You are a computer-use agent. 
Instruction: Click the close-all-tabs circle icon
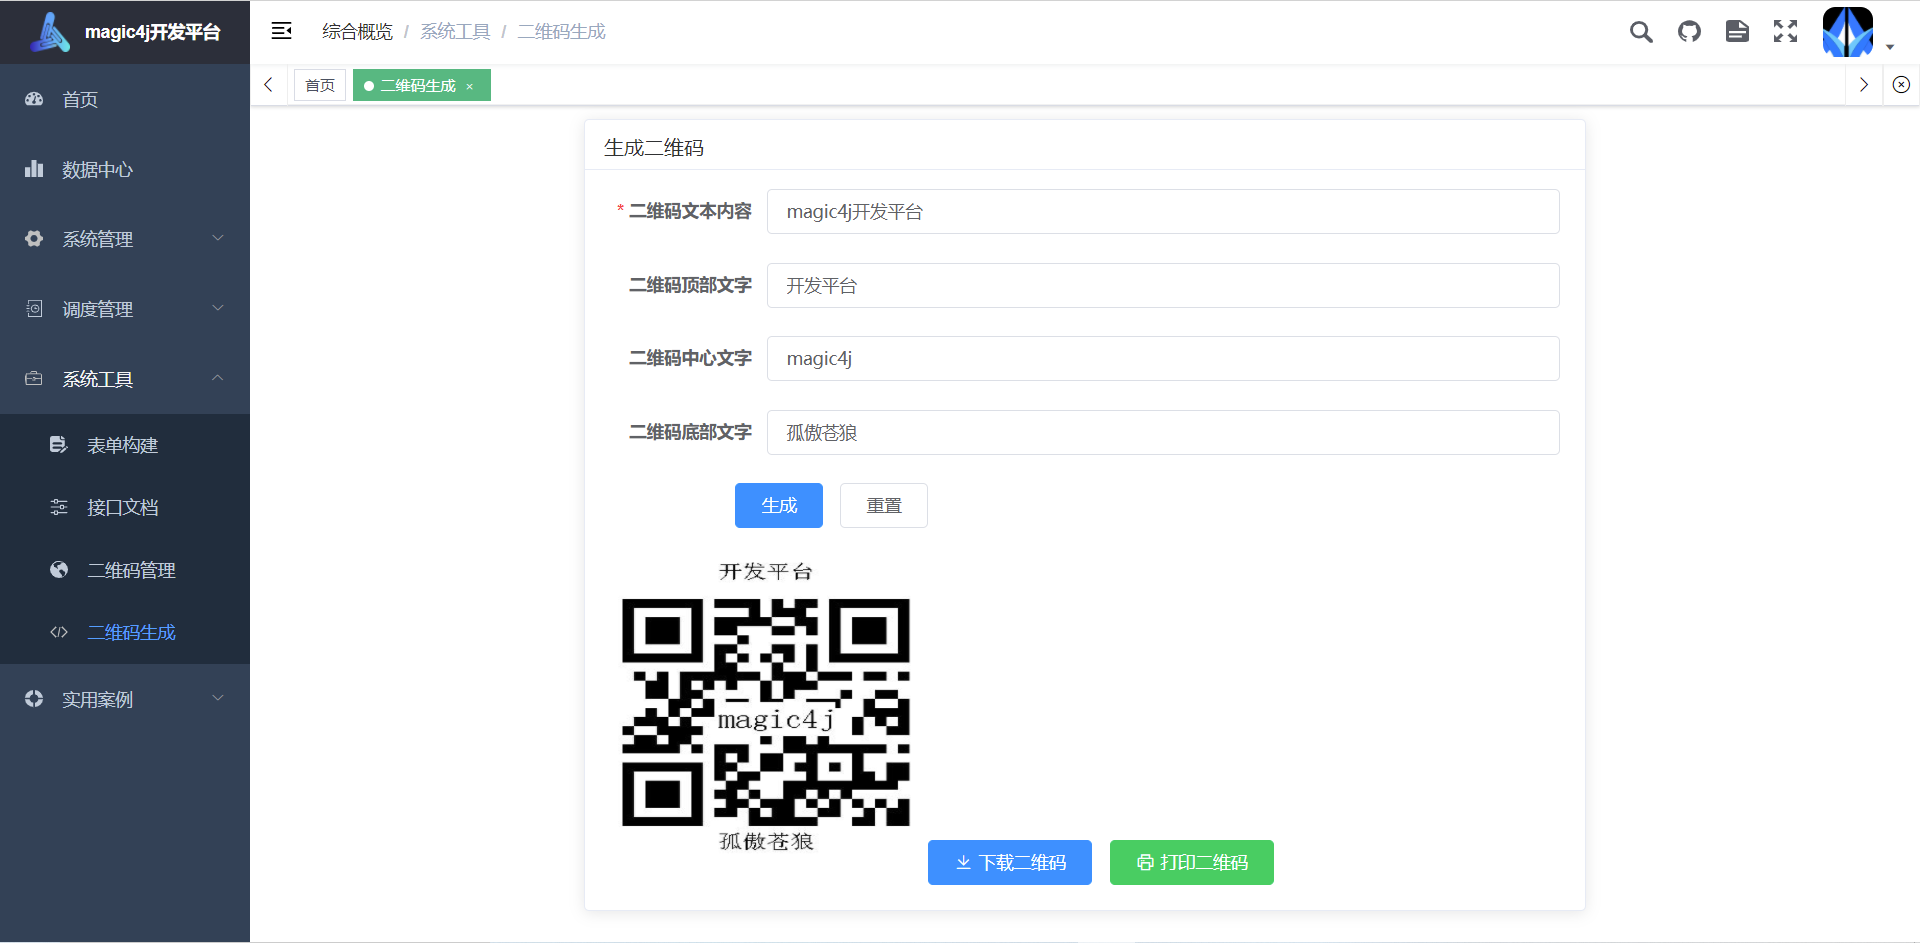[x=1901, y=85]
